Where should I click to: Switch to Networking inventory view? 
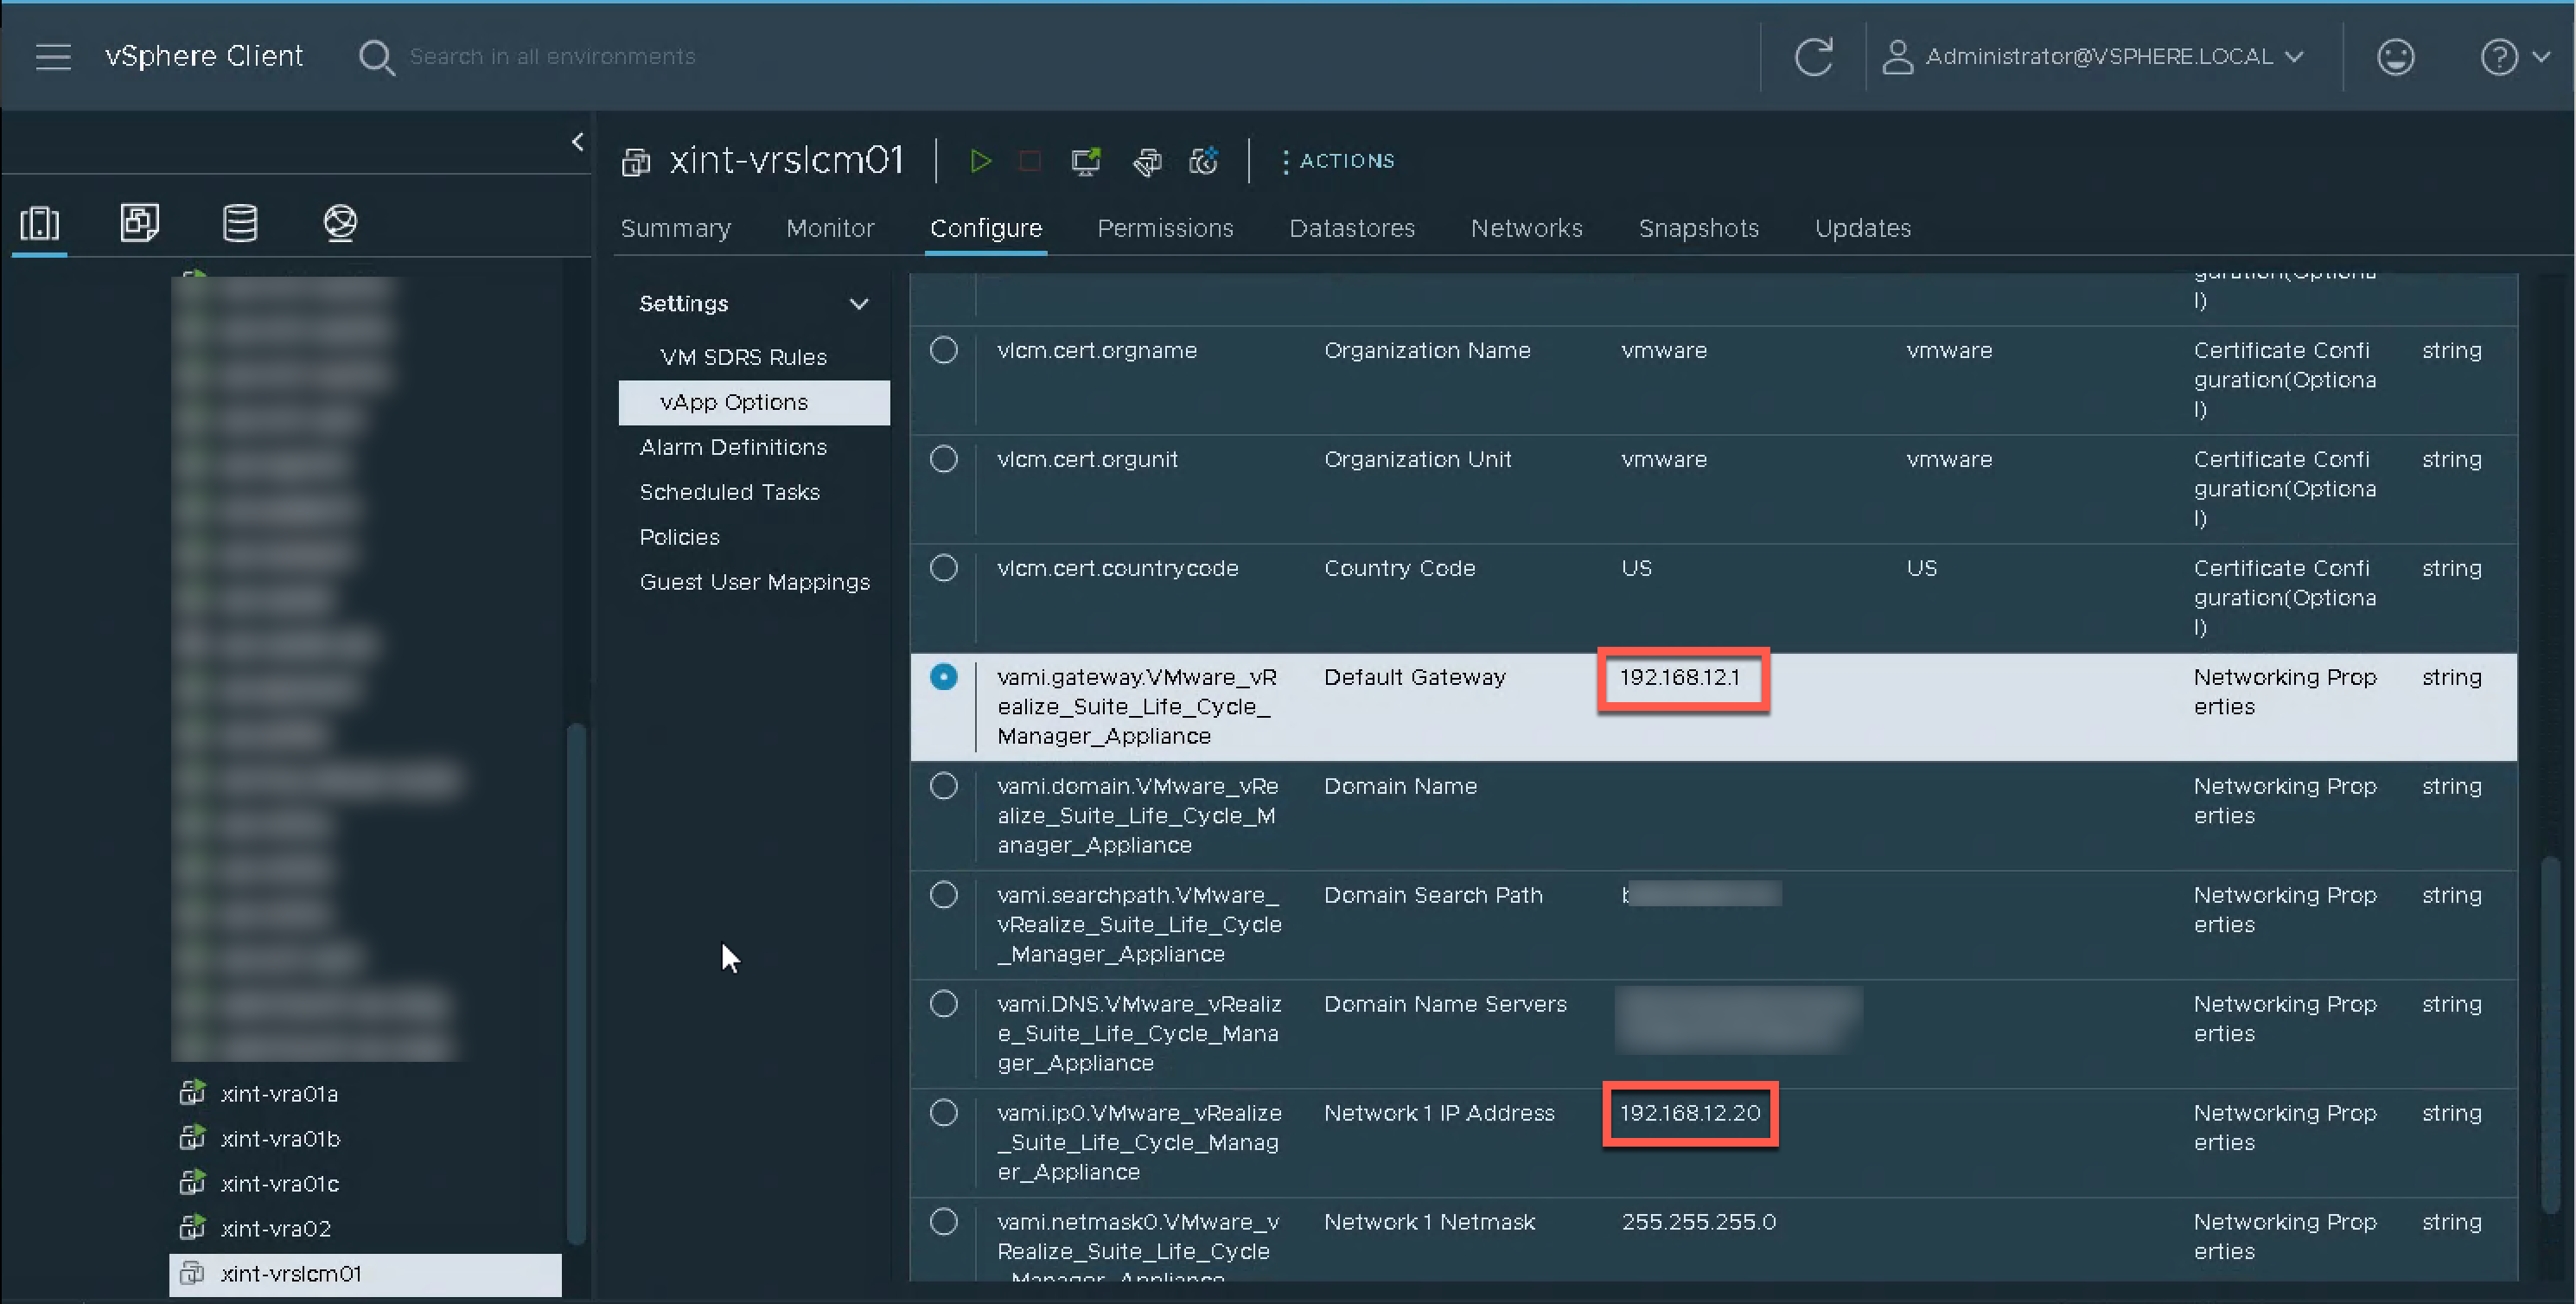(340, 222)
